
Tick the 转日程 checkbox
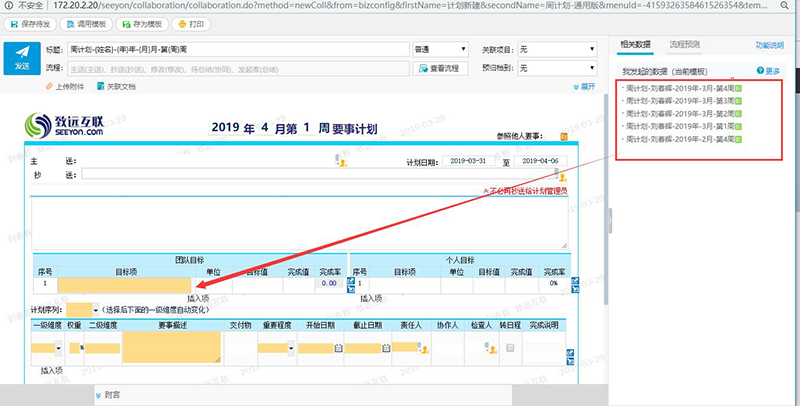point(510,347)
